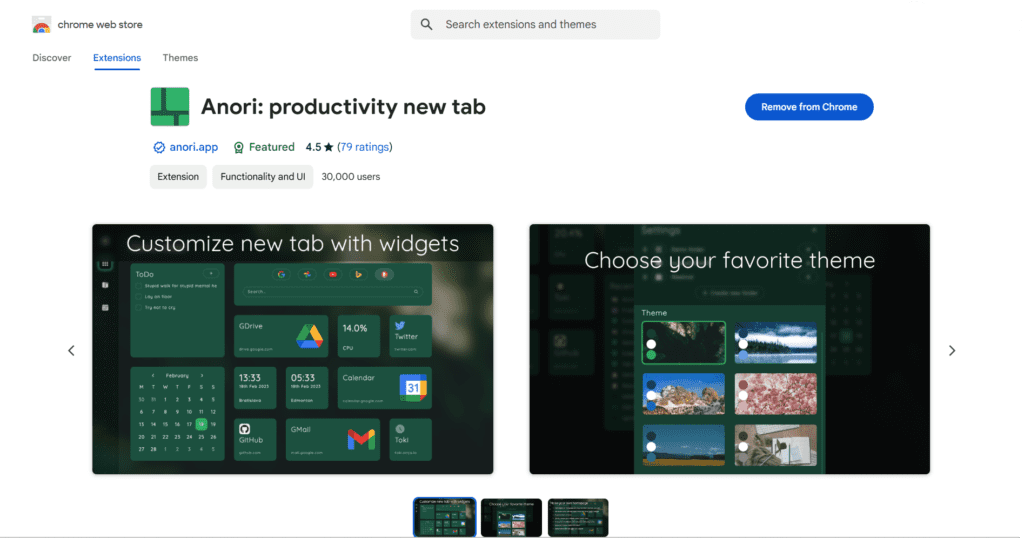Click the Google Drive icon in the screenshot

310,336
